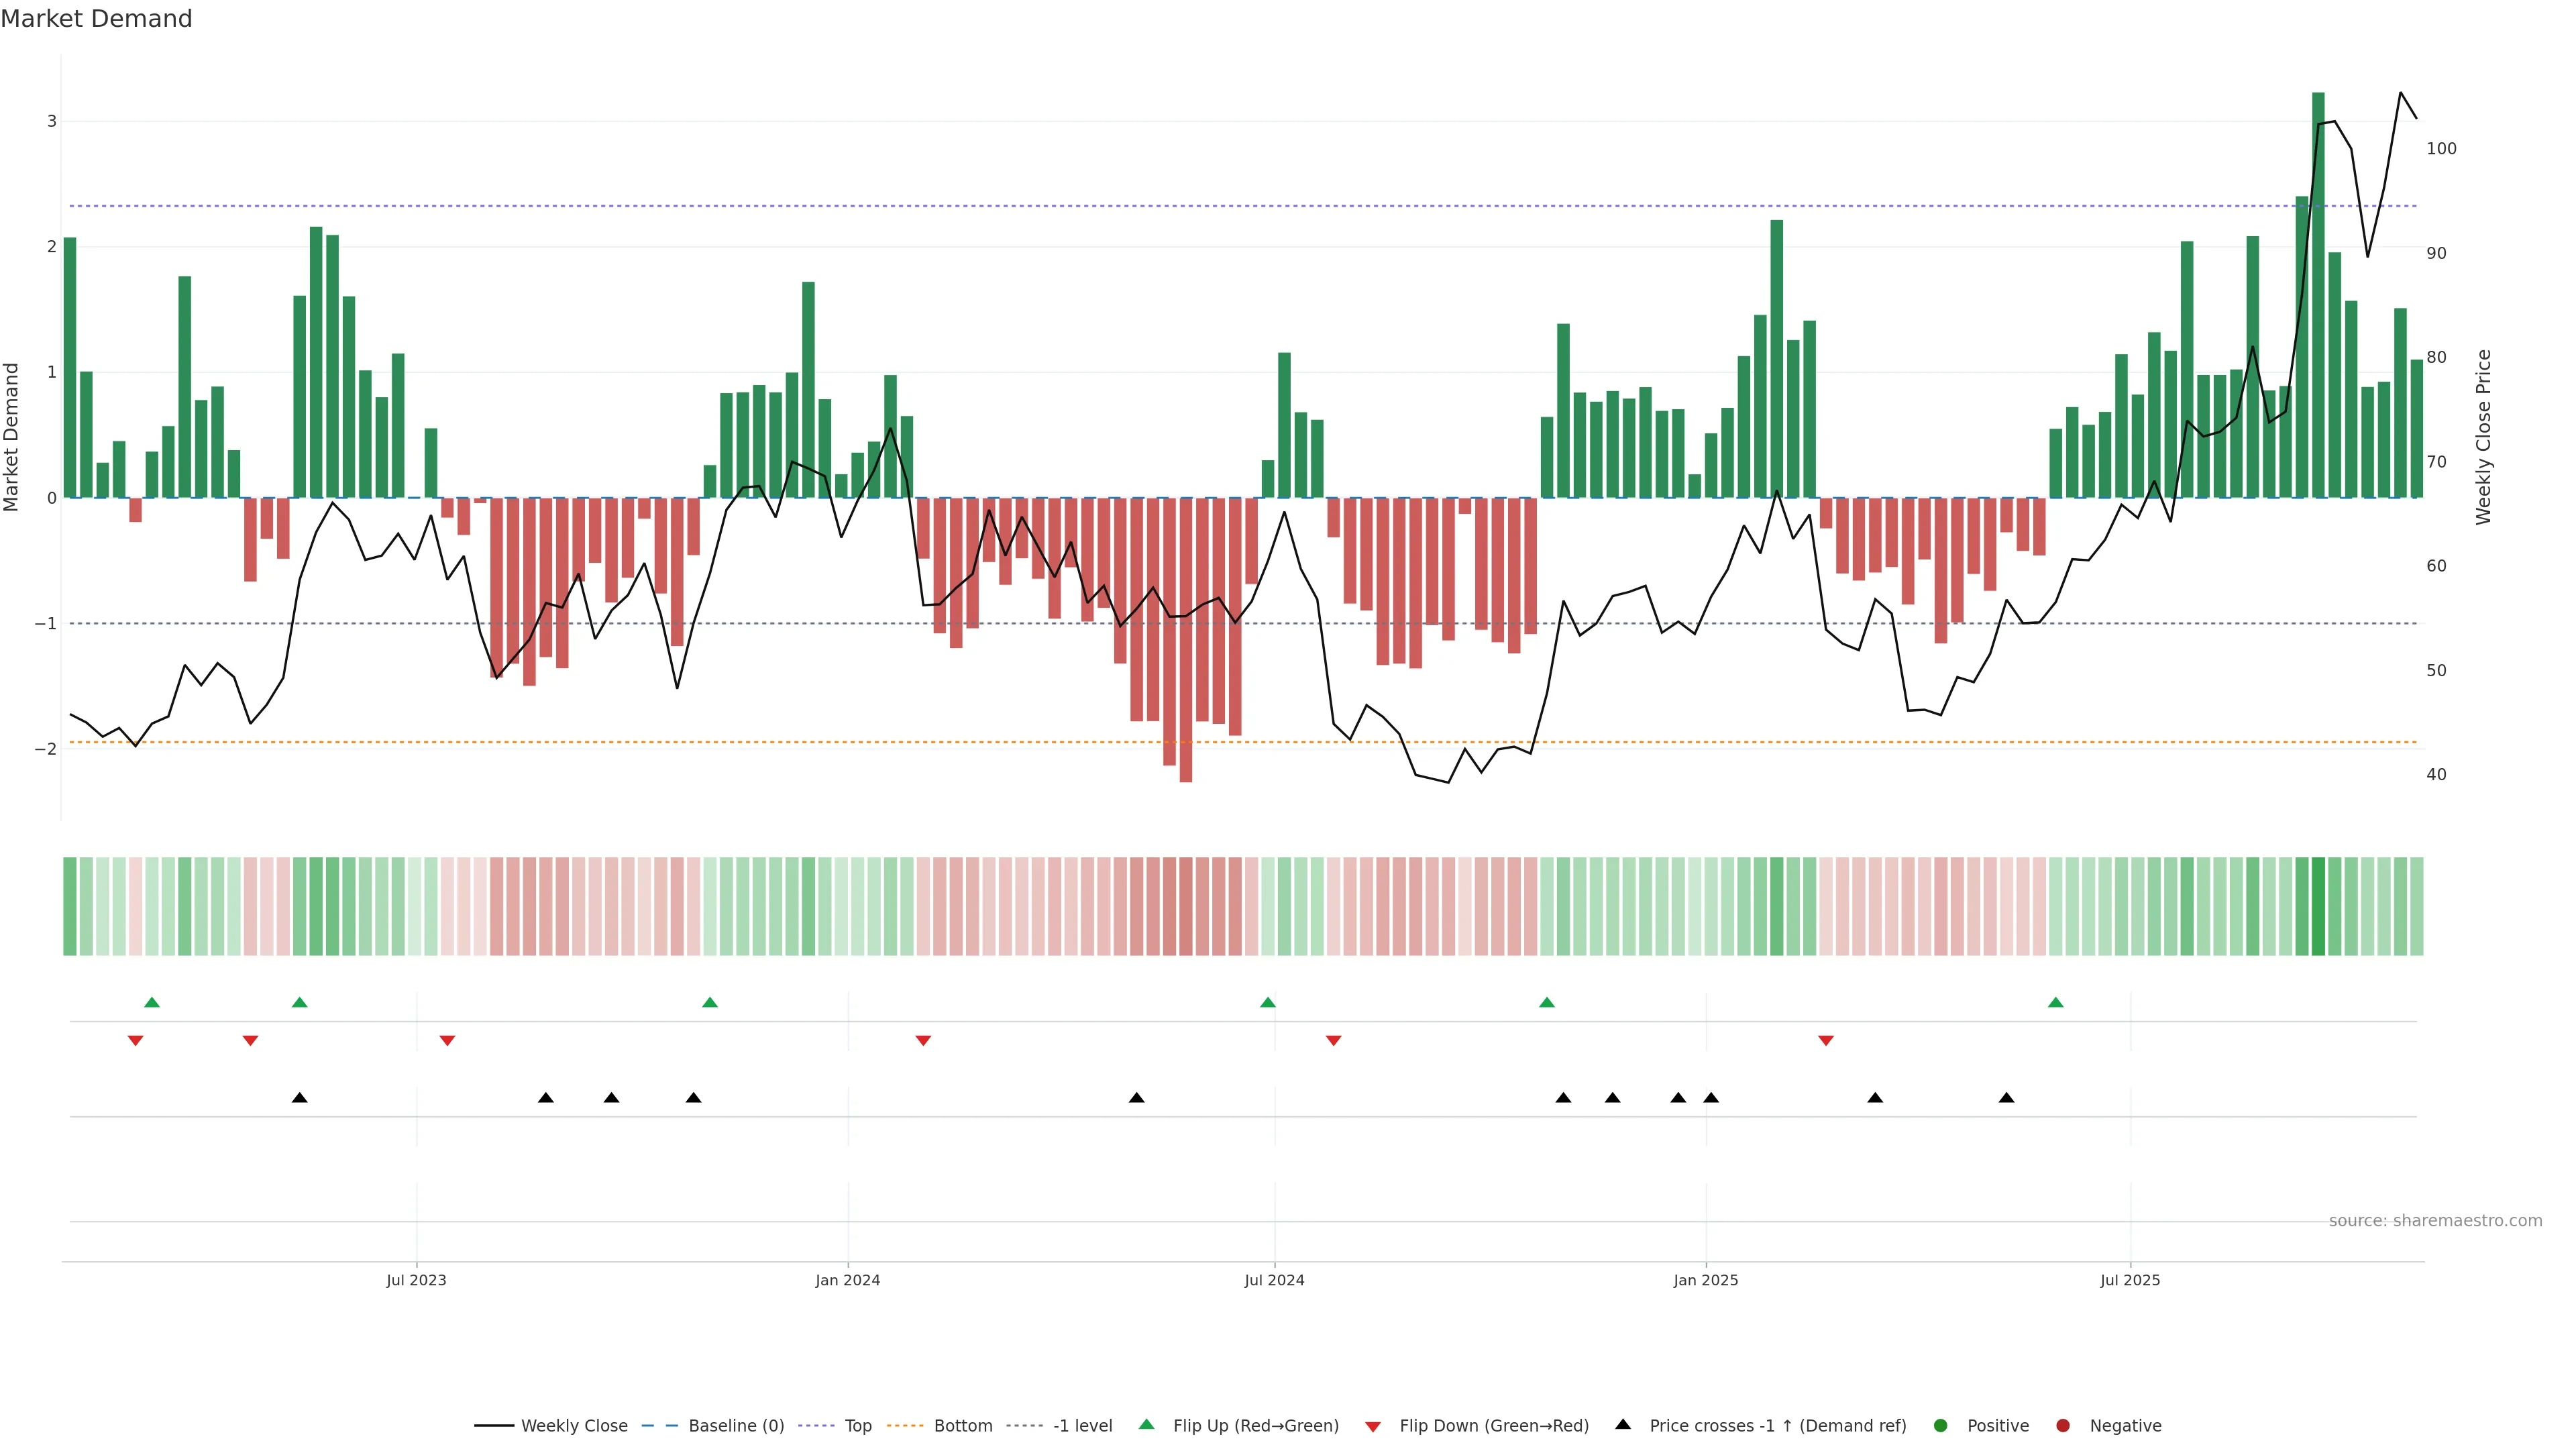Click black Price crosses -1 legend triangle

point(1623,1424)
